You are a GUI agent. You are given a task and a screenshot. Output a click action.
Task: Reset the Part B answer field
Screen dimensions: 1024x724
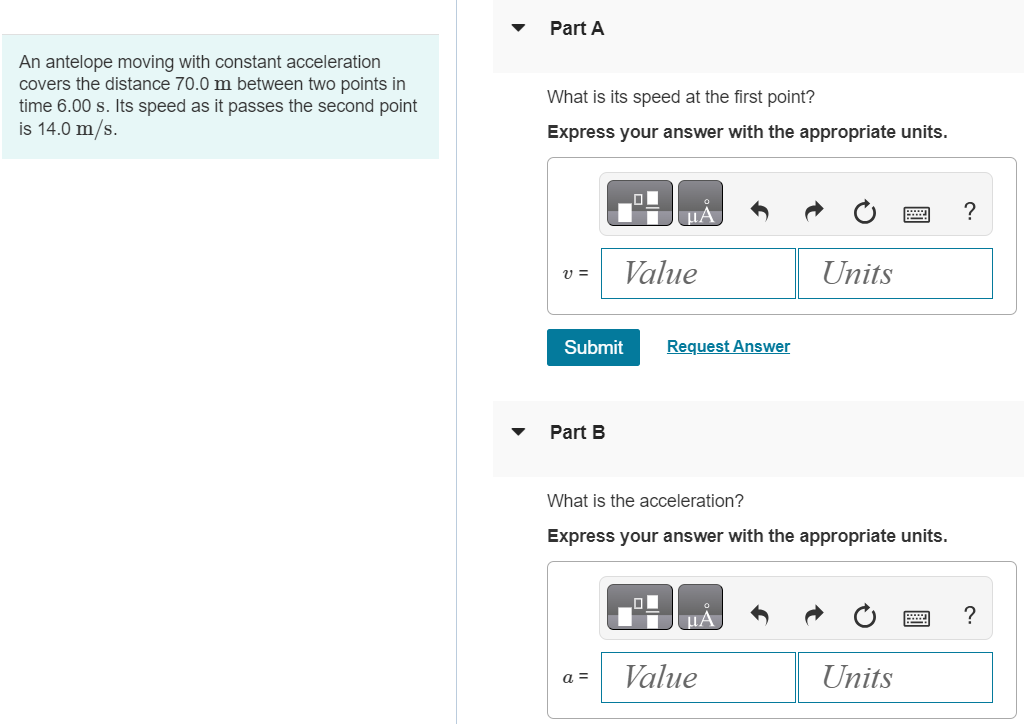pos(865,616)
